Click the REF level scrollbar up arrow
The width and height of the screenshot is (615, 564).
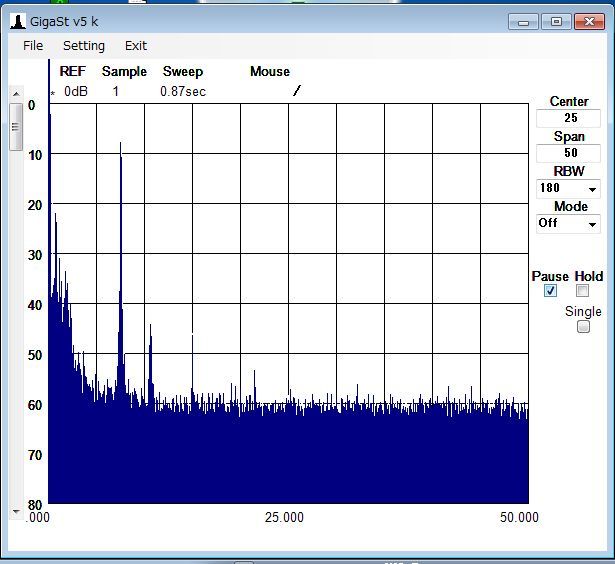(x=16, y=94)
